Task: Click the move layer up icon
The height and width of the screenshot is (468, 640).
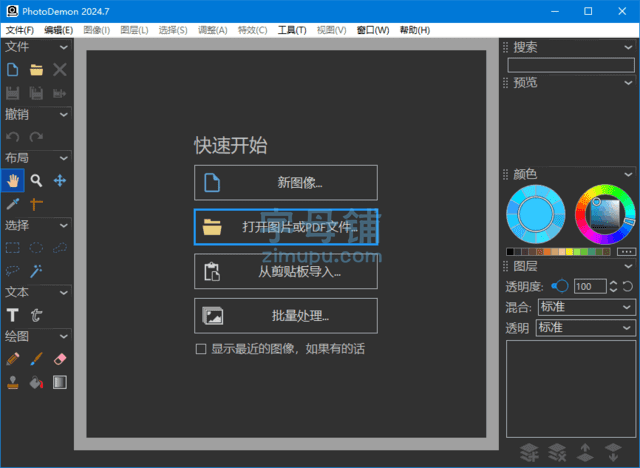Action: [x=585, y=452]
